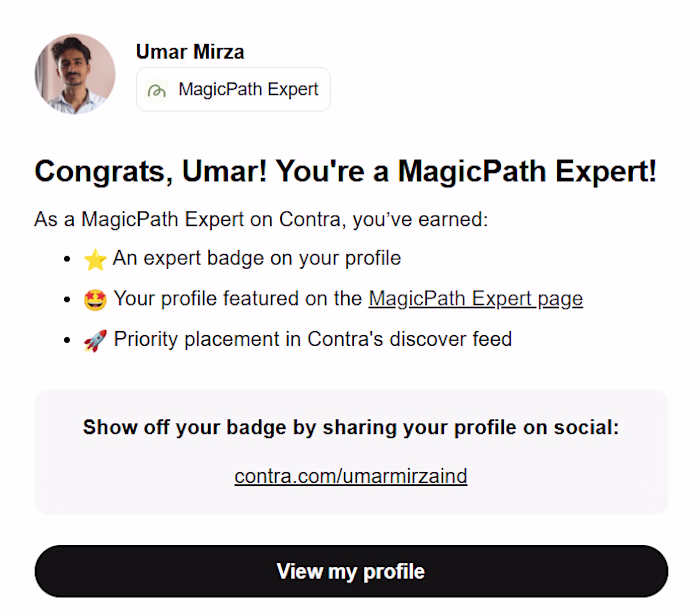Click the bullet dot before the star emoji
Viewport: 700px width, 616px height.
coord(68,260)
